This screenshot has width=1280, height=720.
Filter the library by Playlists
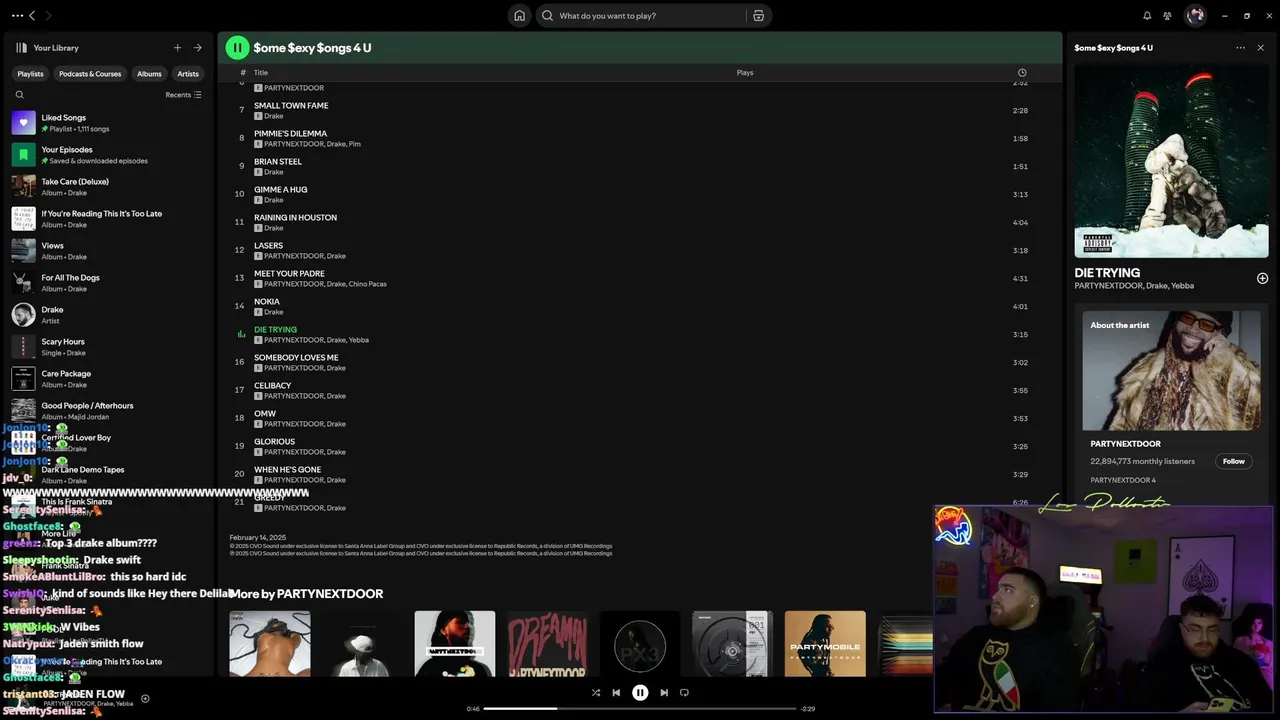coord(30,74)
